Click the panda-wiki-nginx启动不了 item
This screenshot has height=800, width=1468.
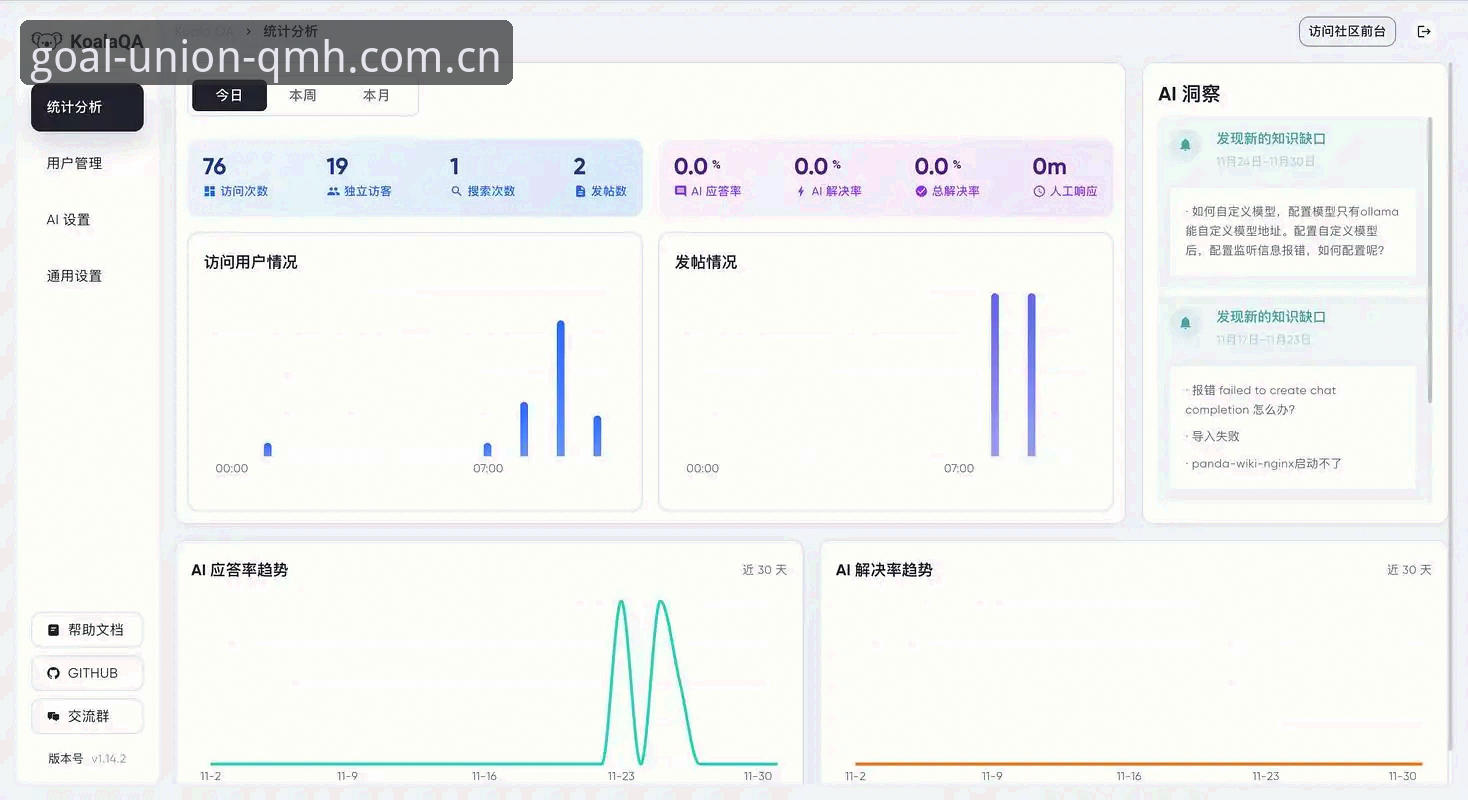pyautogui.click(x=1264, y=463)
